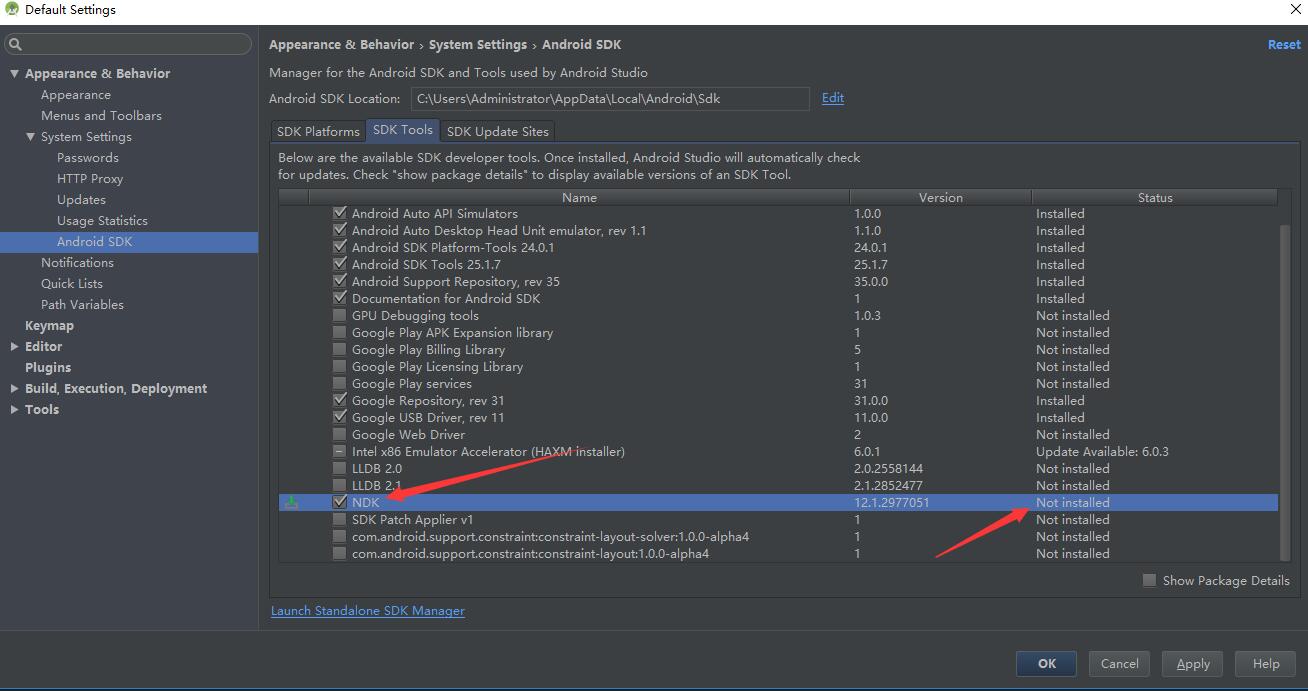Enable GPU Debugging tools checkbox
This screenshot has height=691, width=1308.
[340, 315]
